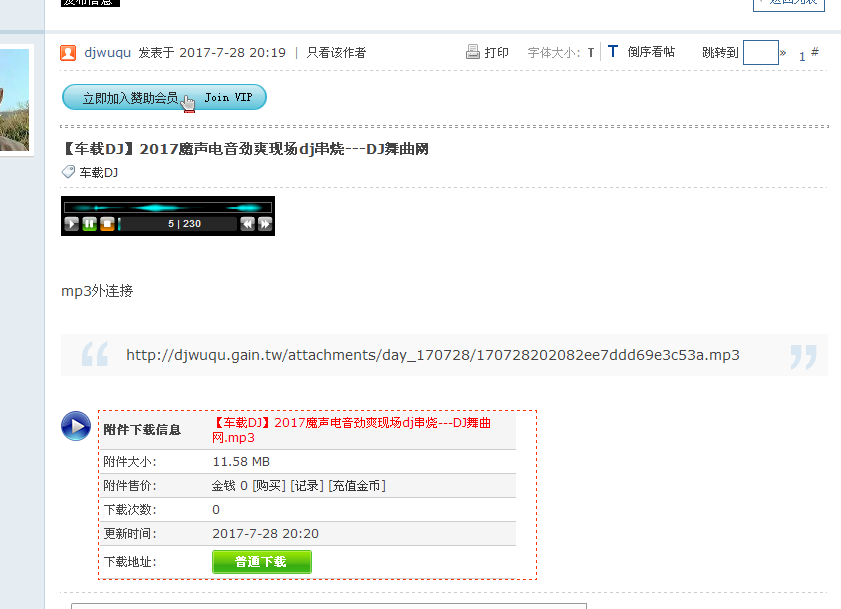Click the tag icon before 车载DJ
841x609 pixels.
point(68,172)
